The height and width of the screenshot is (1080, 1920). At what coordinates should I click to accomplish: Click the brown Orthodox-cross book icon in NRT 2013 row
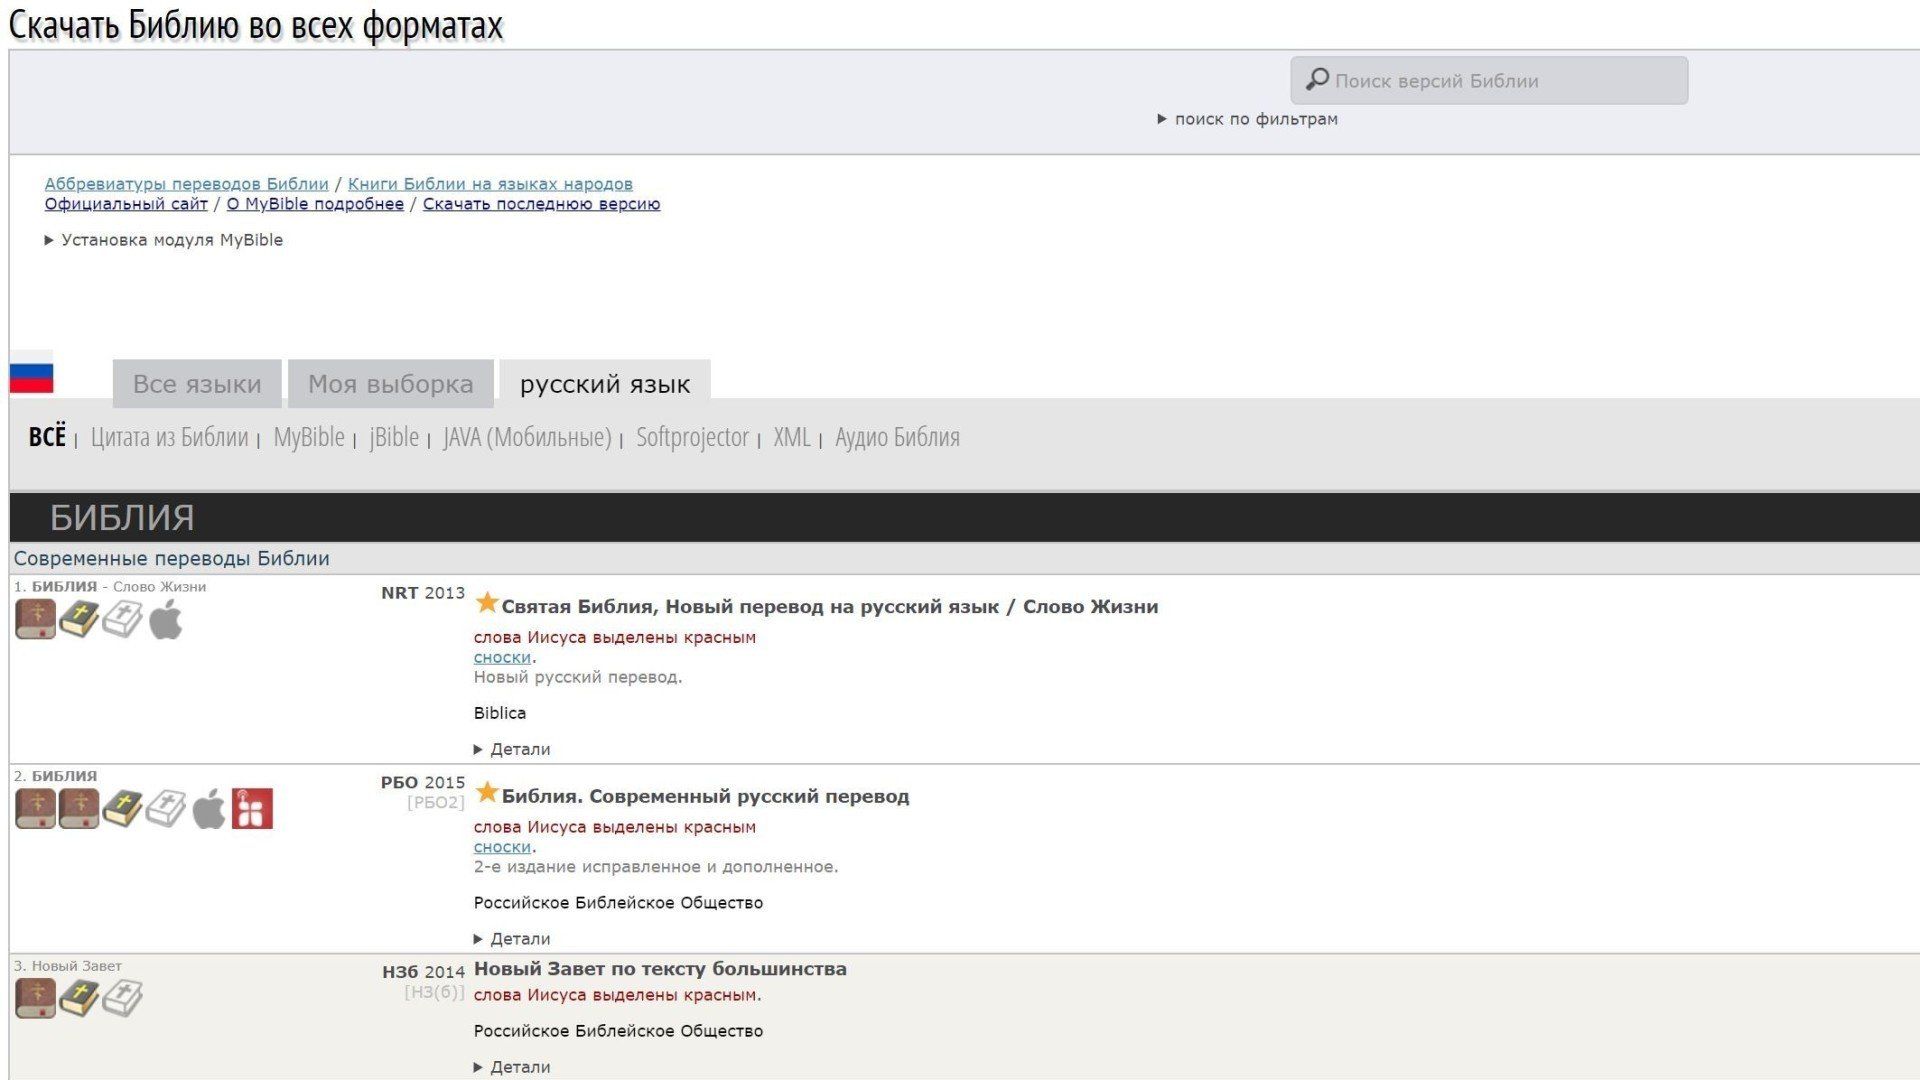[x=35, y=619]
